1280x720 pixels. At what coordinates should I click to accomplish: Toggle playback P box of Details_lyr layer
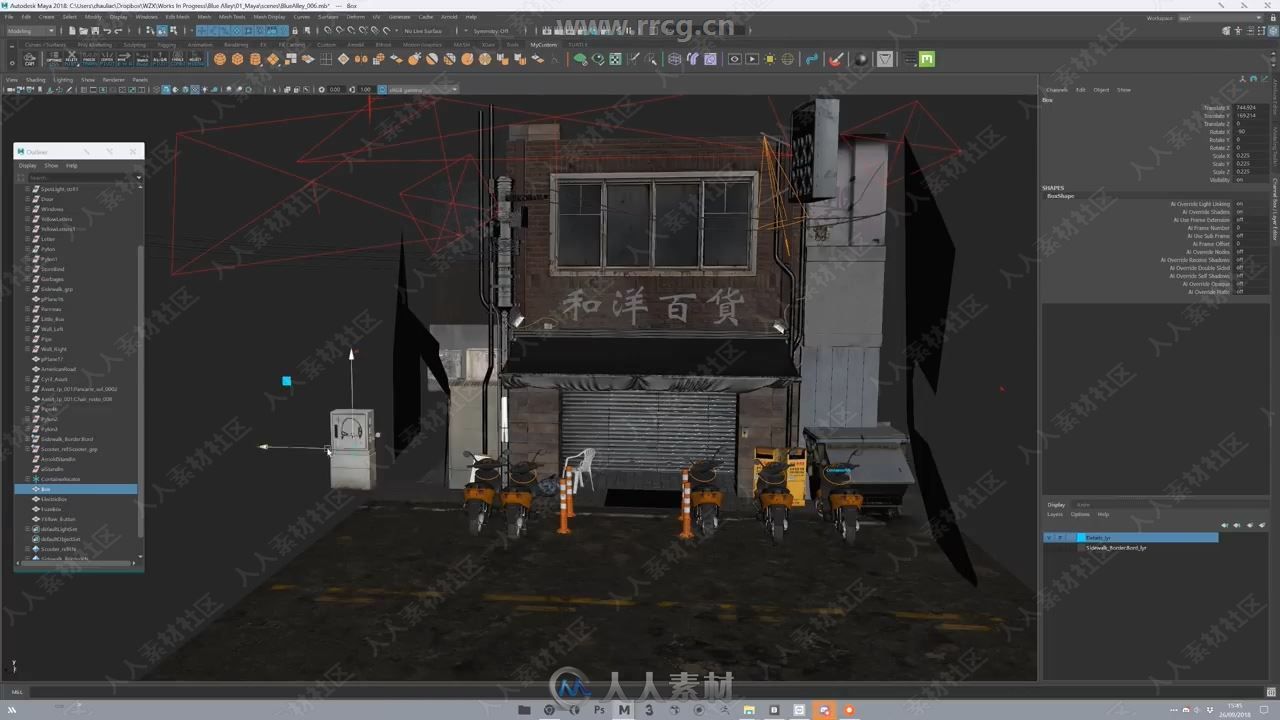click(1060, 538)
